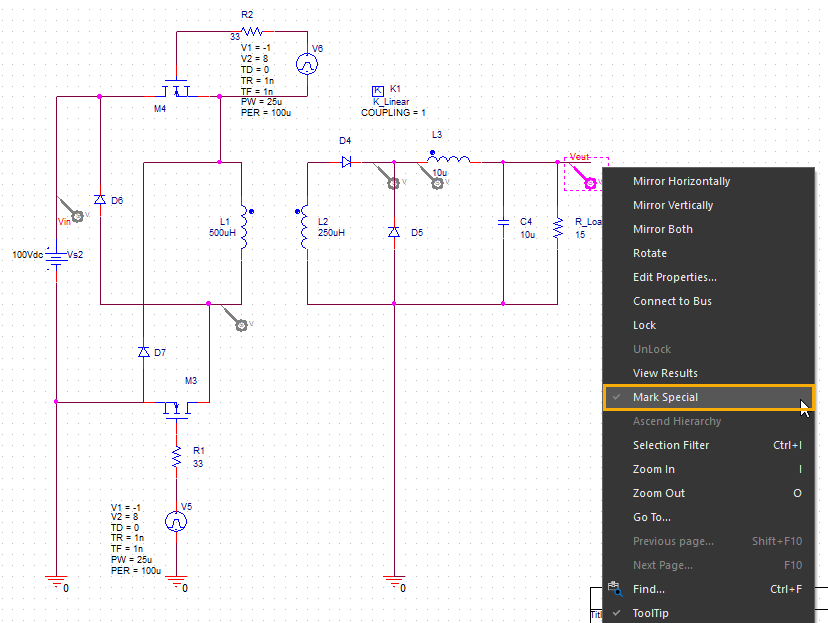
Task: Click the D5 diode symbol
Action: (394, 232)
